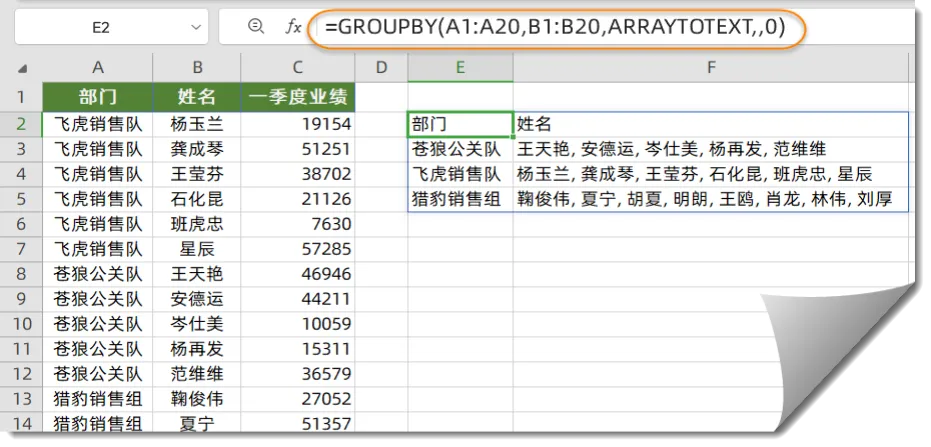Viewport: 931px width, 447px height.
Task: Click cell 杨玉兰 in column B
Action: click(x=197, y=124)
